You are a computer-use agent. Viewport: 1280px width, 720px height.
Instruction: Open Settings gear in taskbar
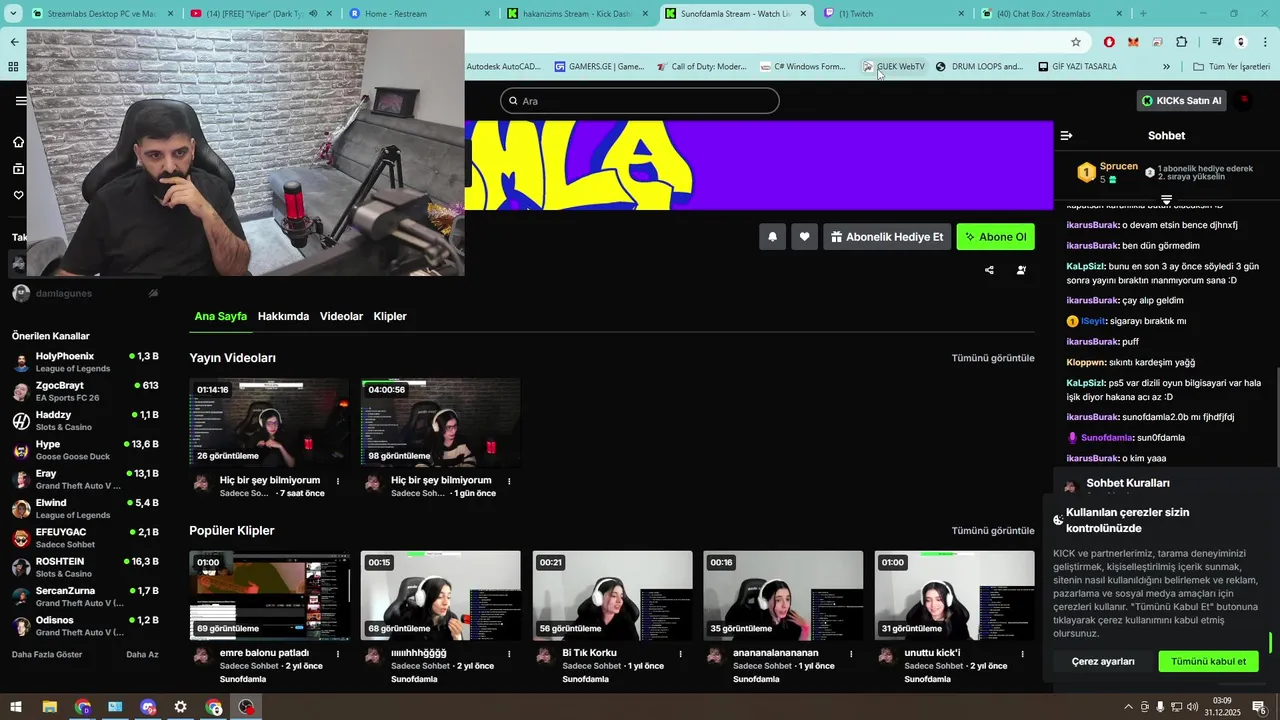pos(180,707)
